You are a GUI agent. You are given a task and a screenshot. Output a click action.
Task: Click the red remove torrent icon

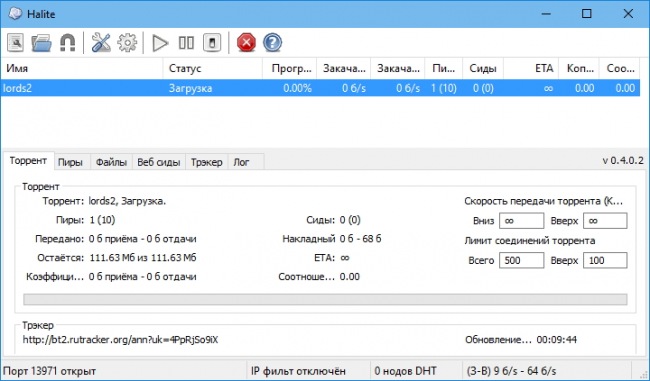point(246,43)
